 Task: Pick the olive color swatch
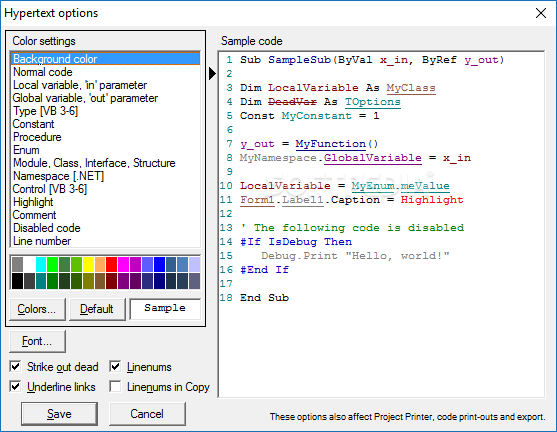(x=88, y=281)
